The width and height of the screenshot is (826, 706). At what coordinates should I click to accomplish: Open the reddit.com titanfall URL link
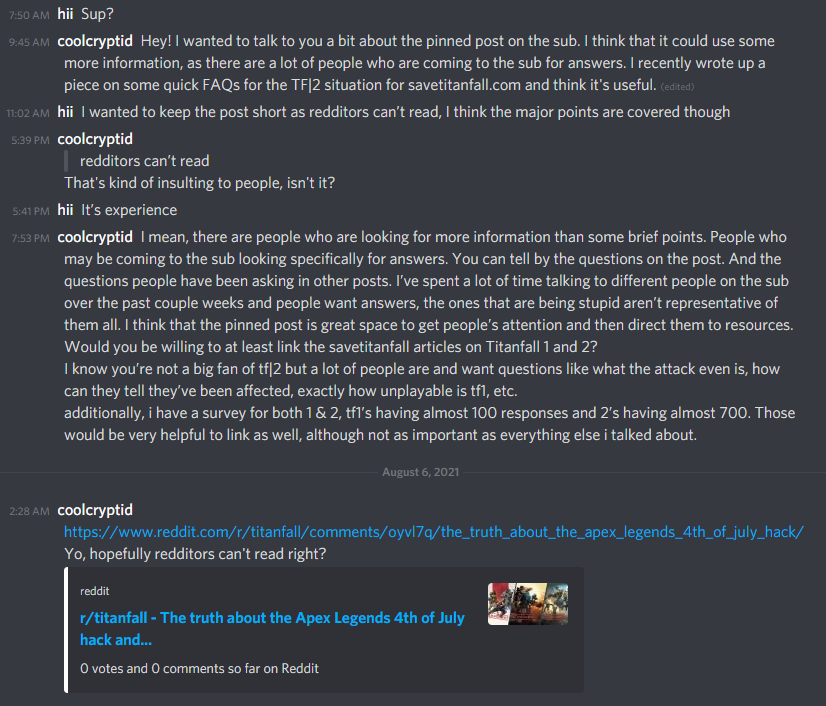click(434, 532)
